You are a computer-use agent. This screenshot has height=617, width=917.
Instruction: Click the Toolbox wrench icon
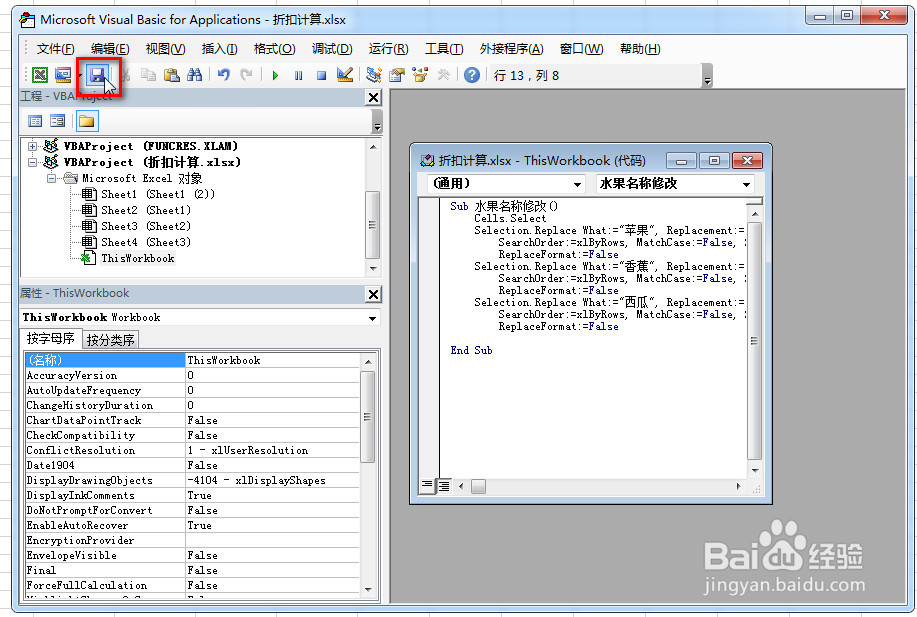click(443, 75)
